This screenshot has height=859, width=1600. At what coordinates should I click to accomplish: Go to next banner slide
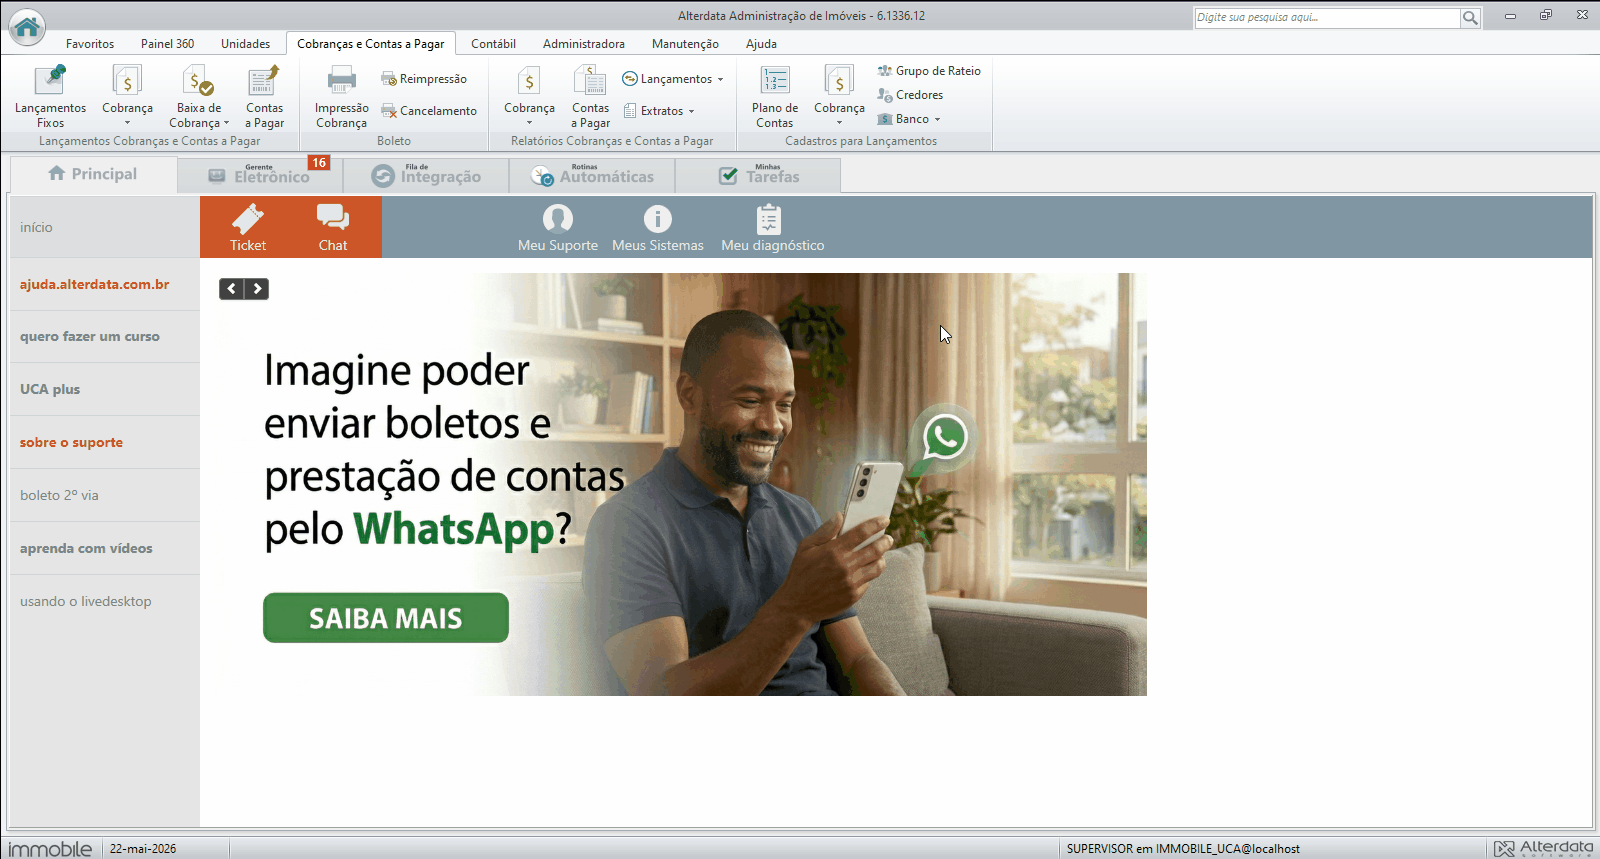point(257,289)
